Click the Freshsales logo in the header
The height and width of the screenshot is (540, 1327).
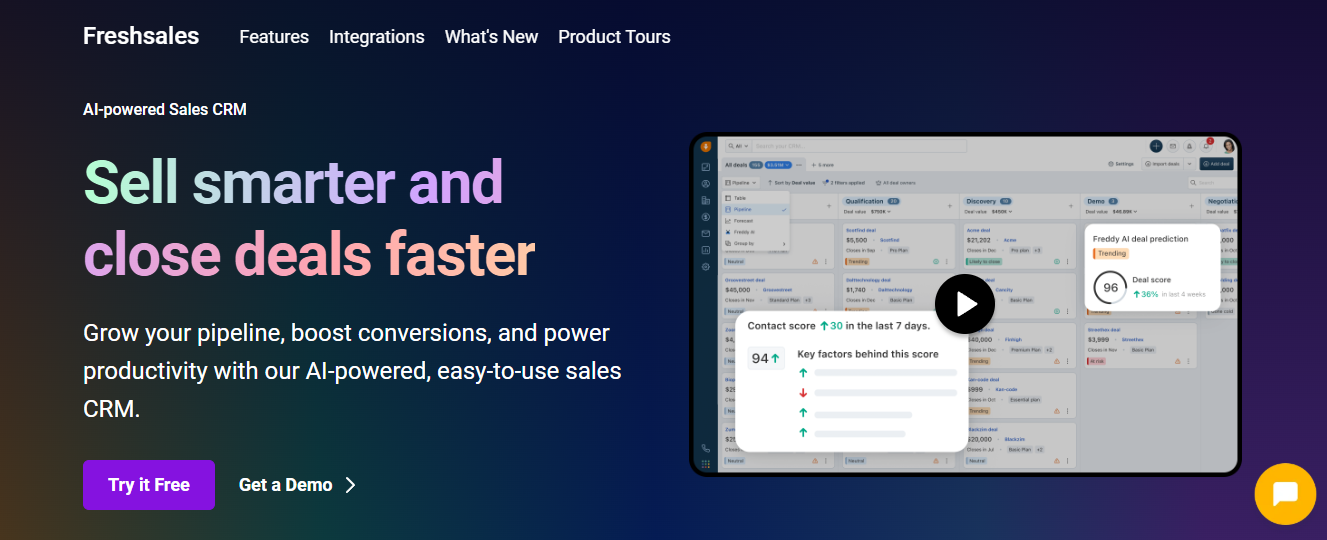coord(141,36)
